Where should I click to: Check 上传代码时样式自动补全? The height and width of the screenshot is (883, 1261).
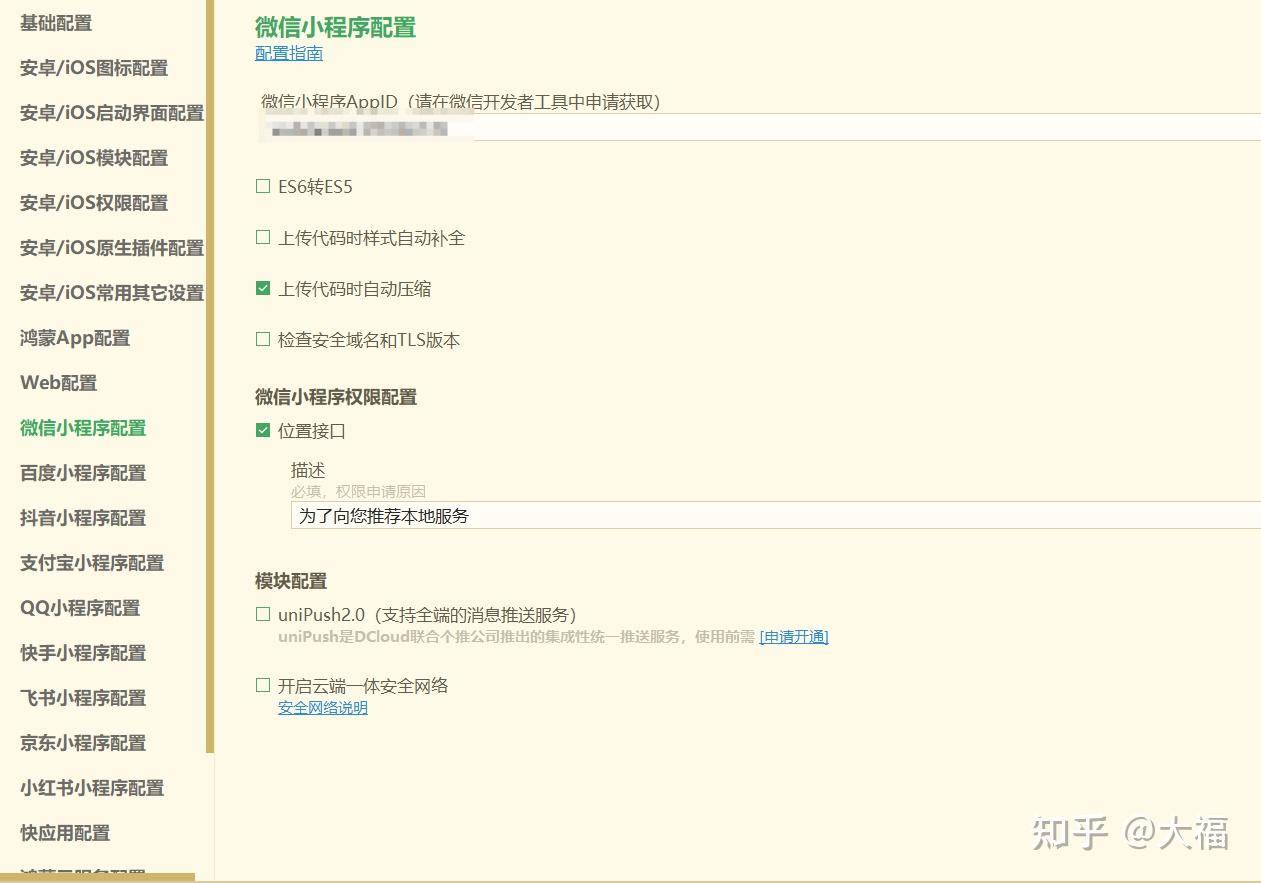[263, 237]
